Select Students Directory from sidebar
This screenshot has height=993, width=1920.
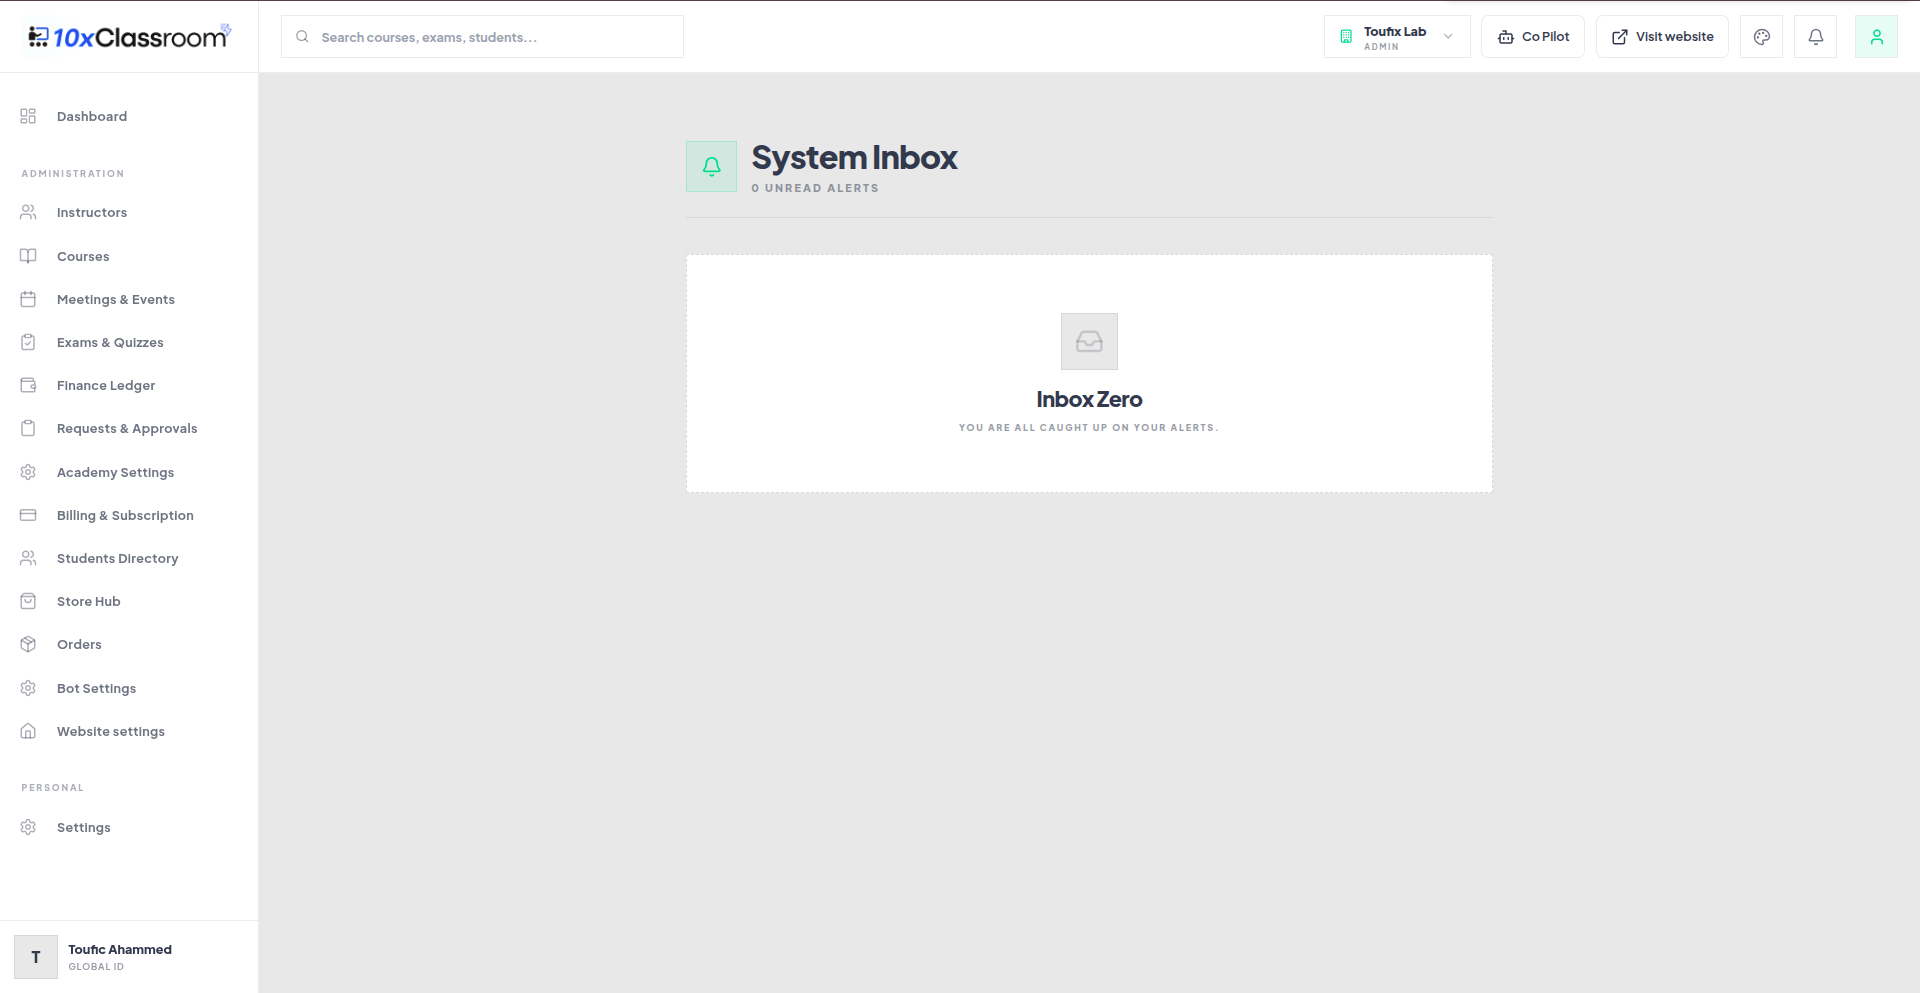[129, 558]
